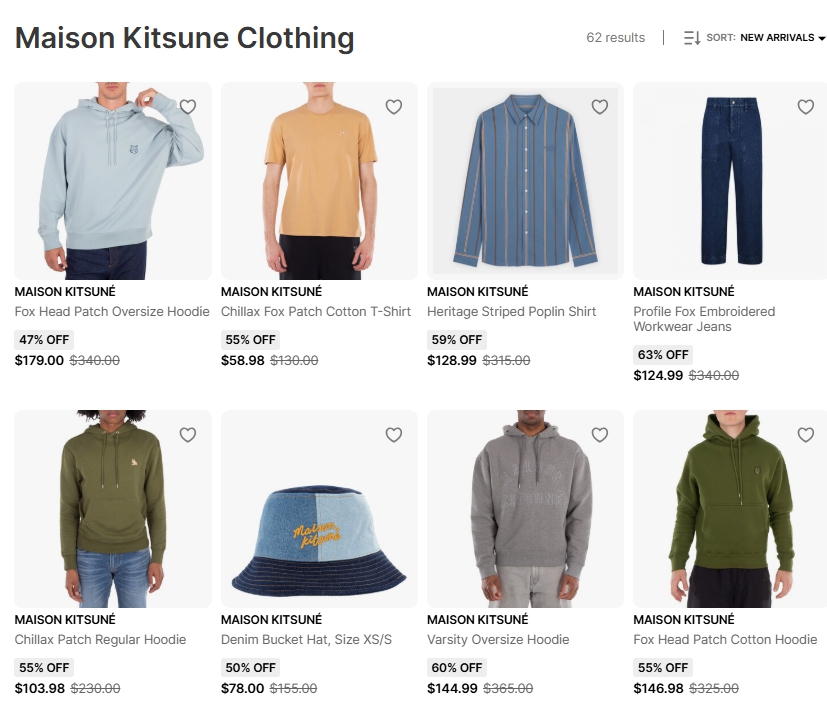Wishlist the Profile Fox Embroidered Workwear Jeans
Image resolution: width=827 pixels, height=710 pixels.
point(805,107)
